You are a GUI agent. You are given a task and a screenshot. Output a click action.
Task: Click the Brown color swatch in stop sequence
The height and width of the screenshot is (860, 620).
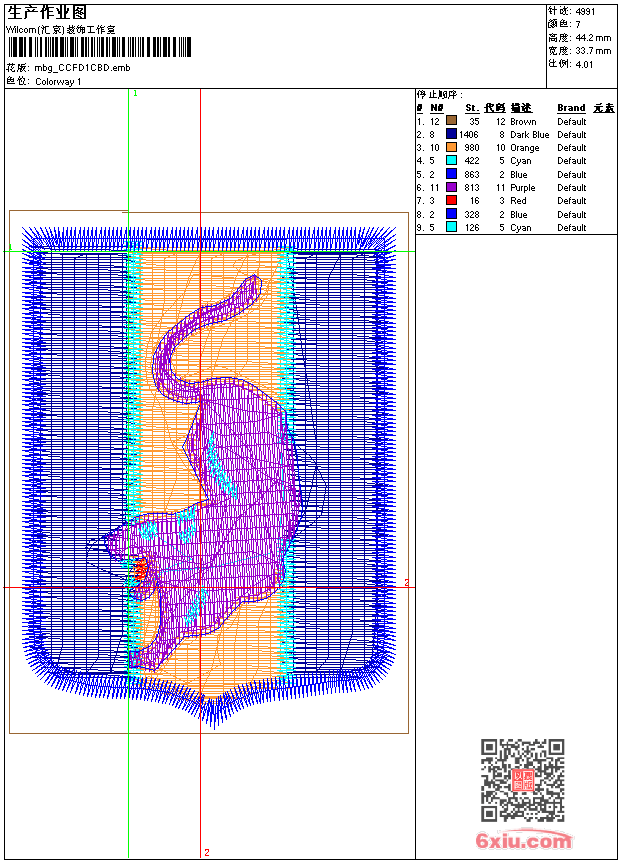[451, 121]
